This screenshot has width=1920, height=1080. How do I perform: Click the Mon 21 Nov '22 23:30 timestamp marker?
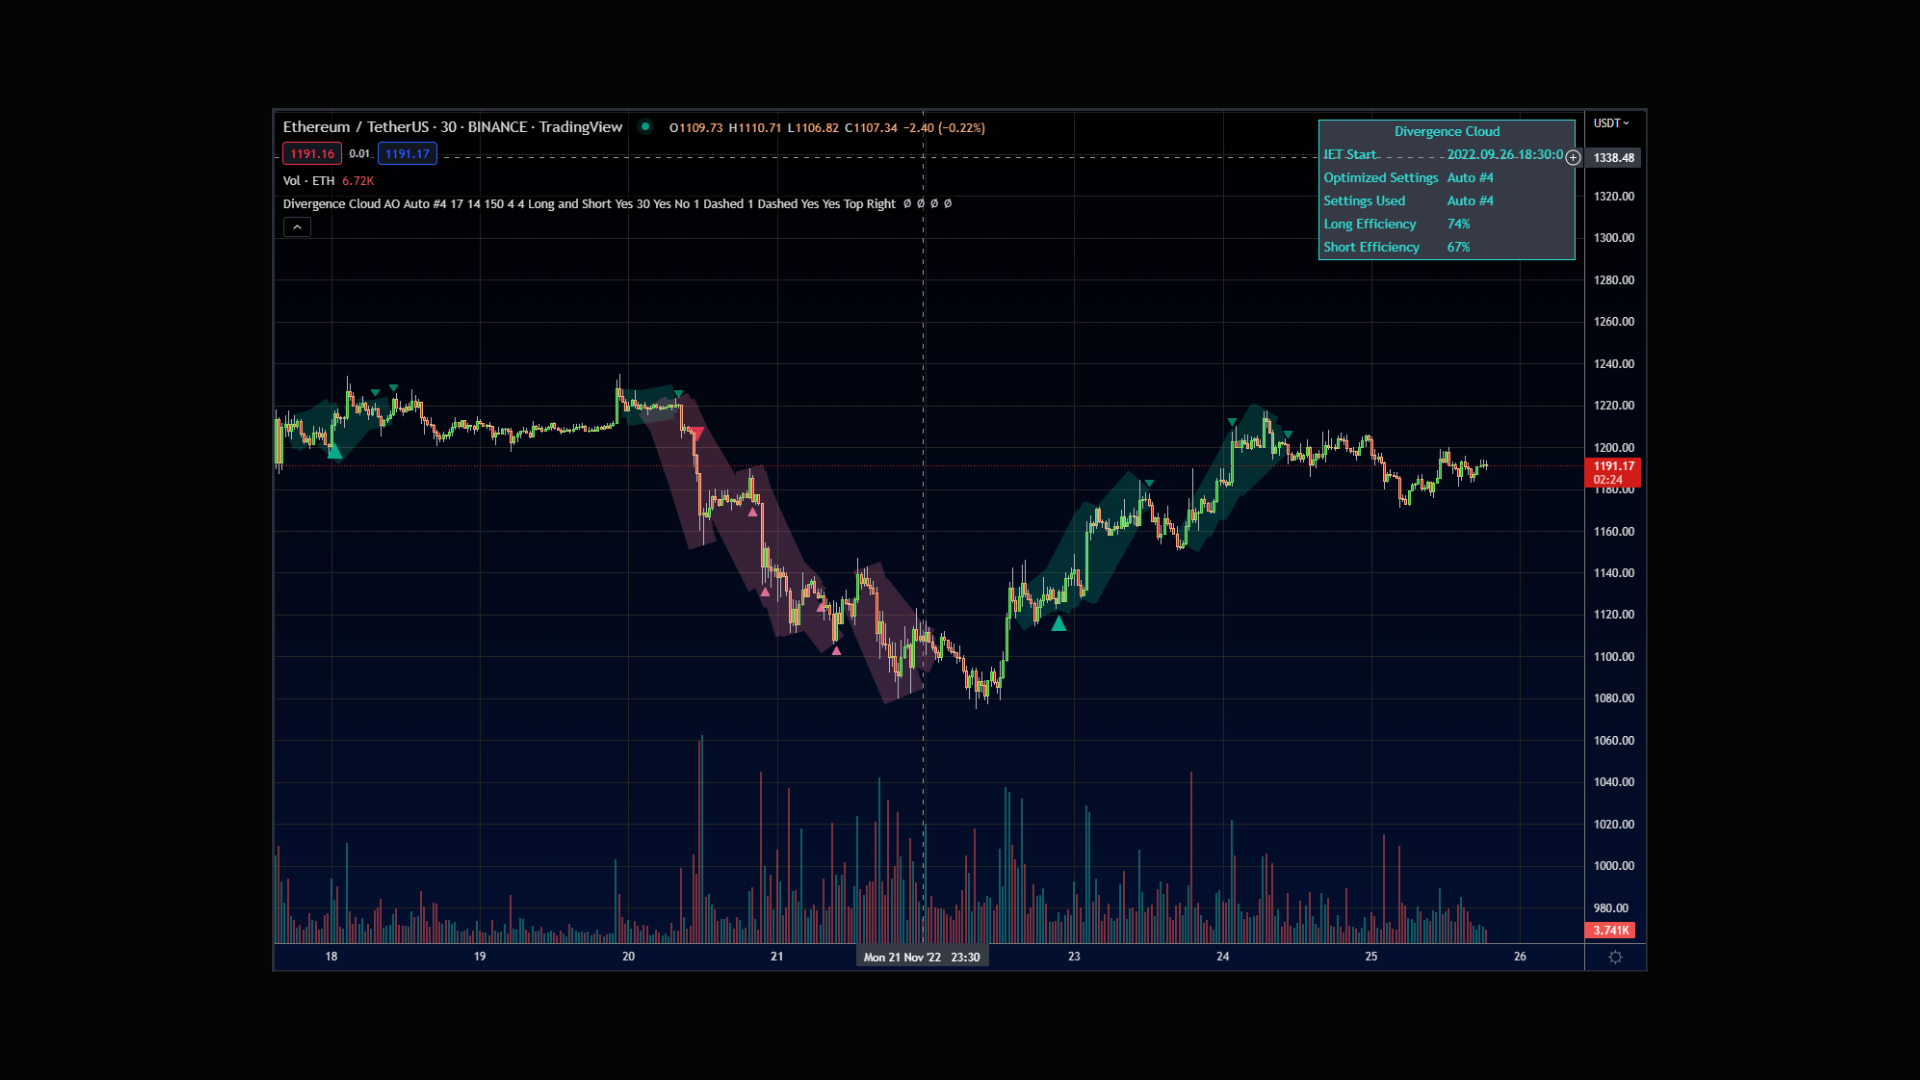click(x=921, y=956)
